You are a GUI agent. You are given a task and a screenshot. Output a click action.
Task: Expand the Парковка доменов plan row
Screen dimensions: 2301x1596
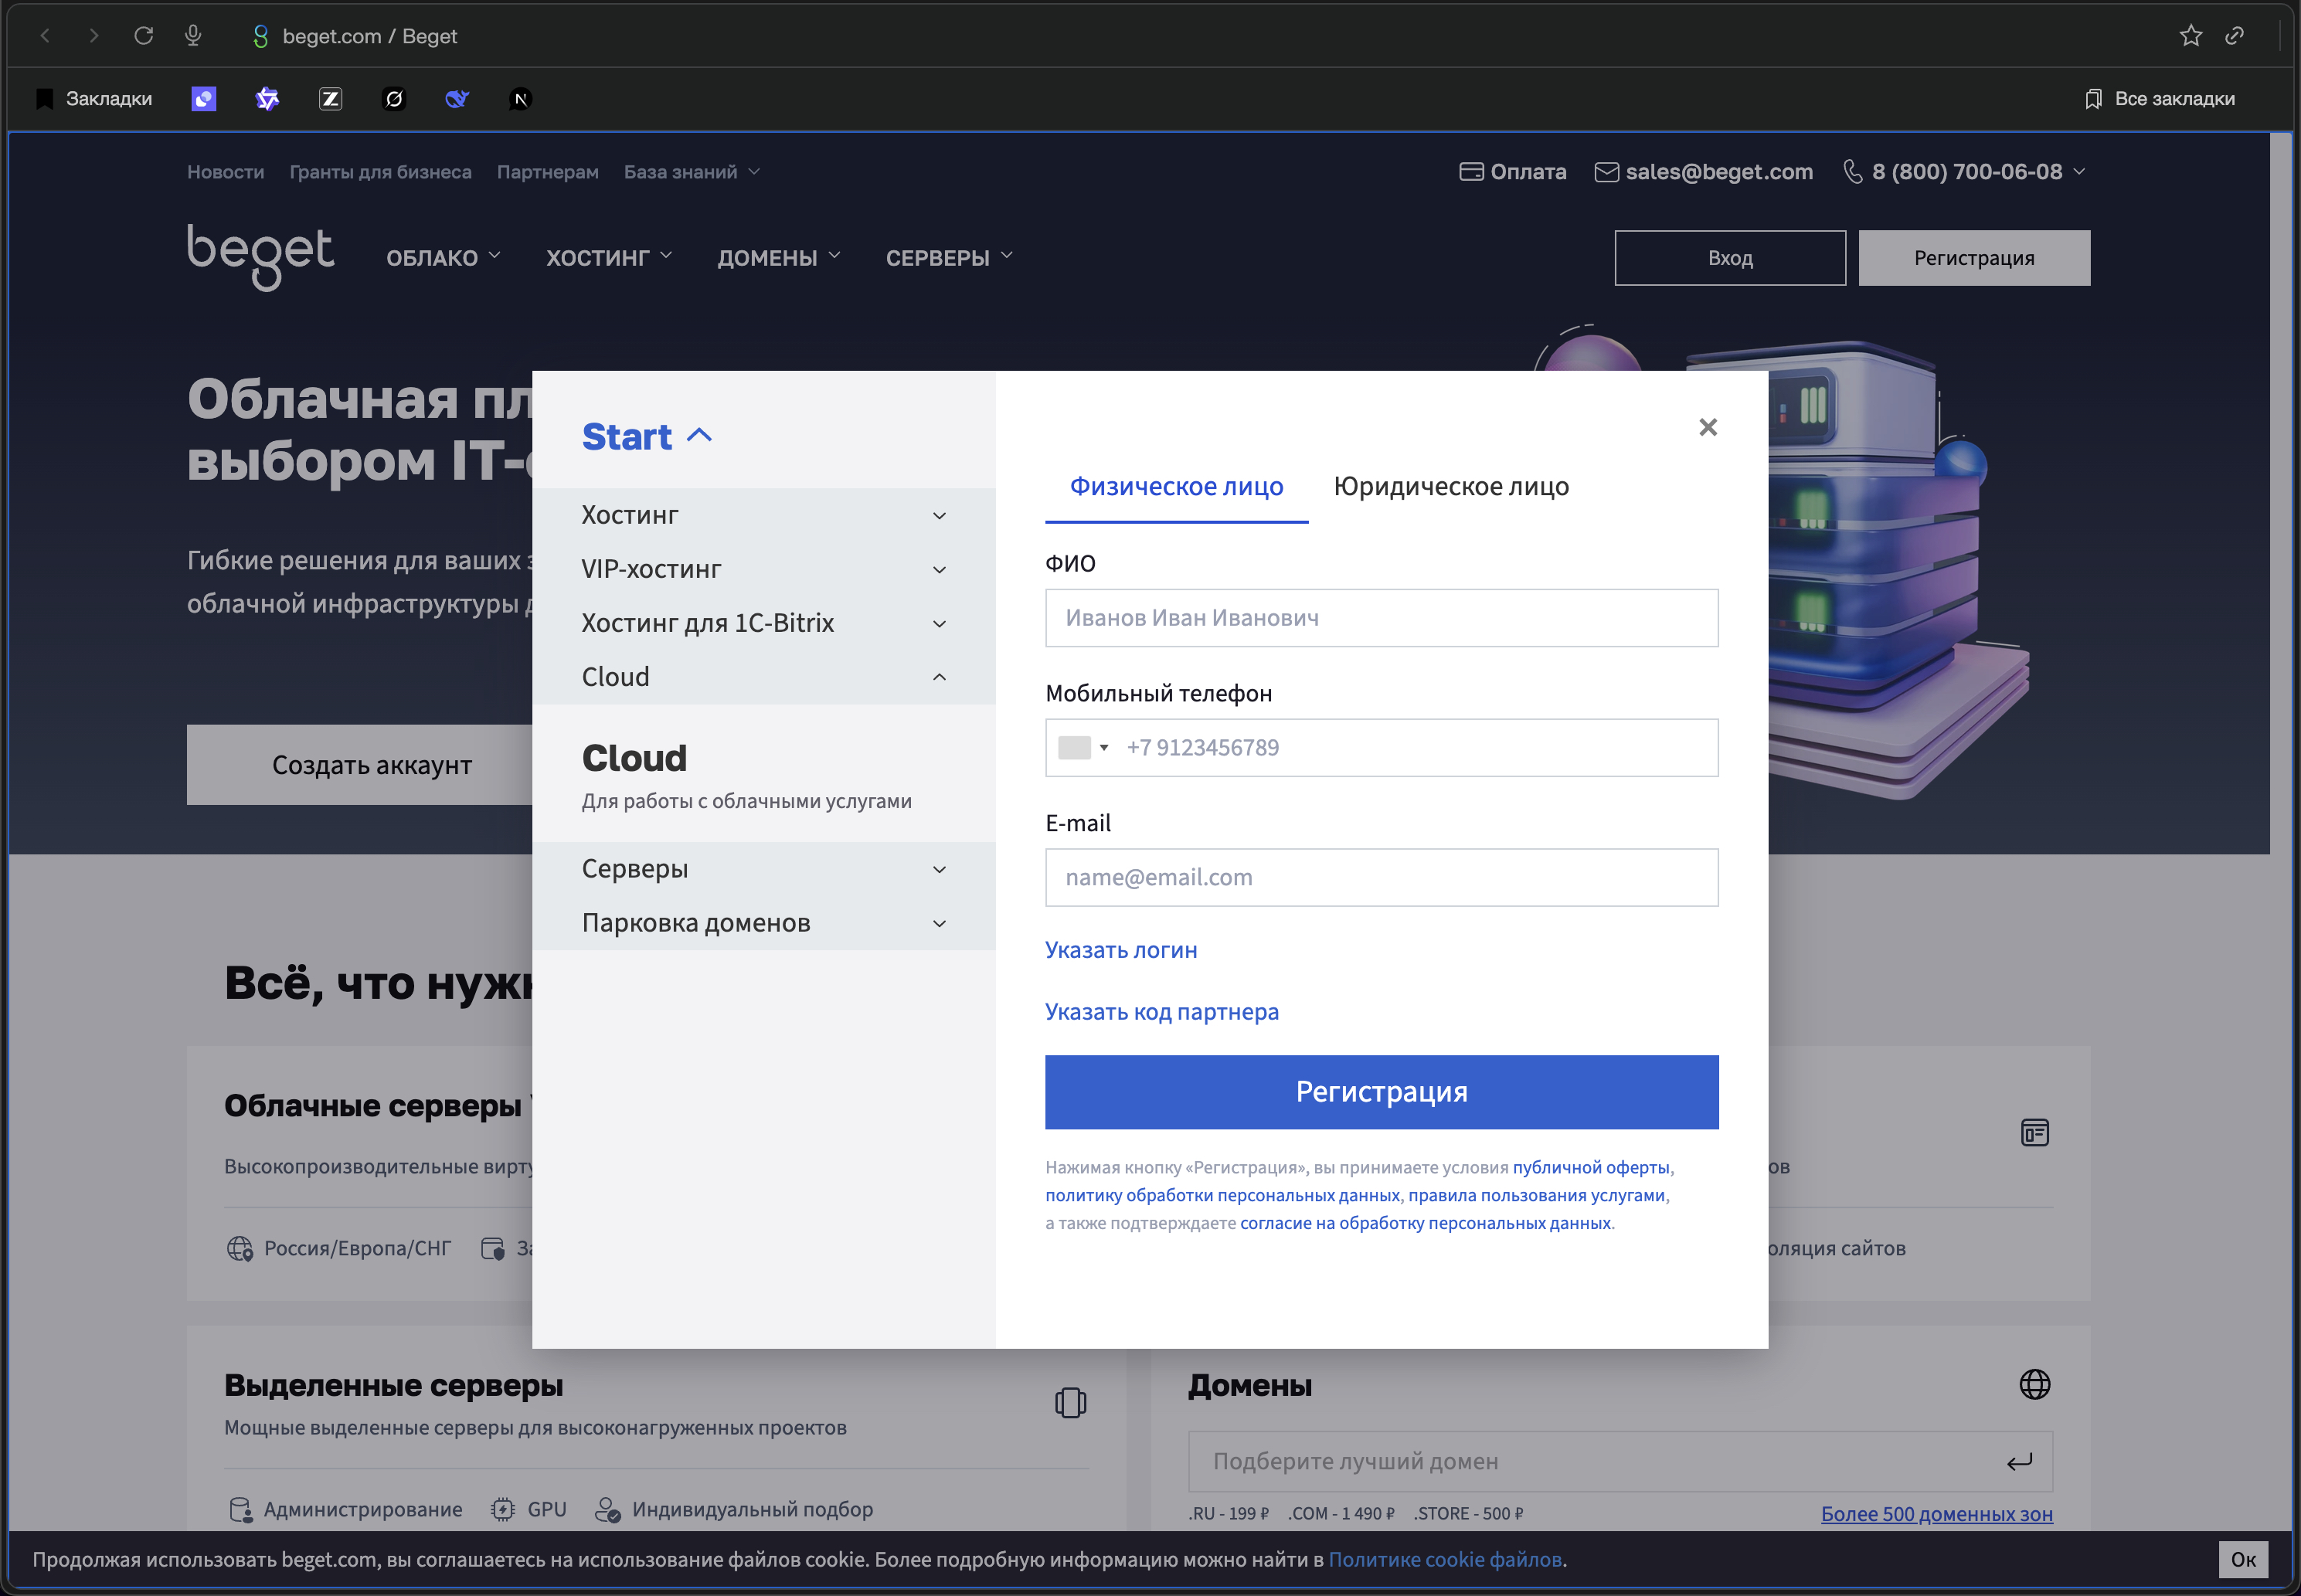[x=764, y=923]
